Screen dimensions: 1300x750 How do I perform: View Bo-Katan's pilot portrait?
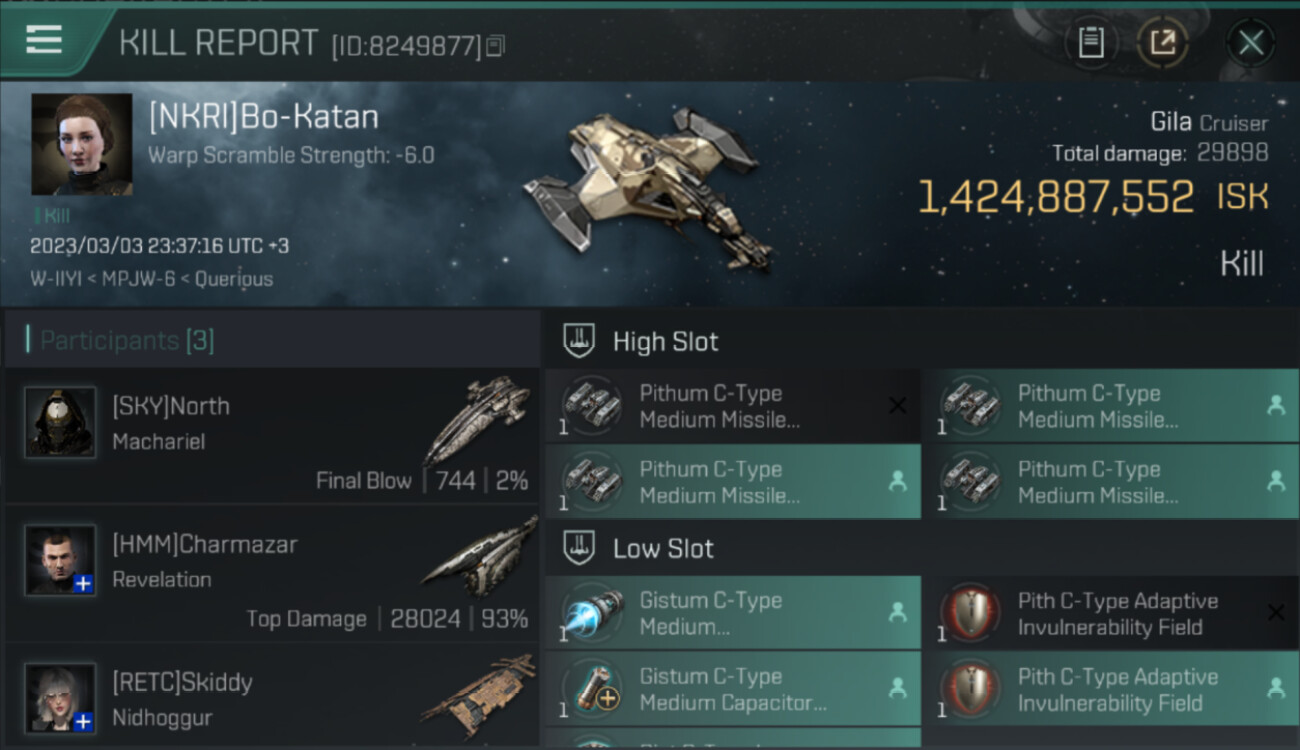pyautogui.click(x=81, y=144)
